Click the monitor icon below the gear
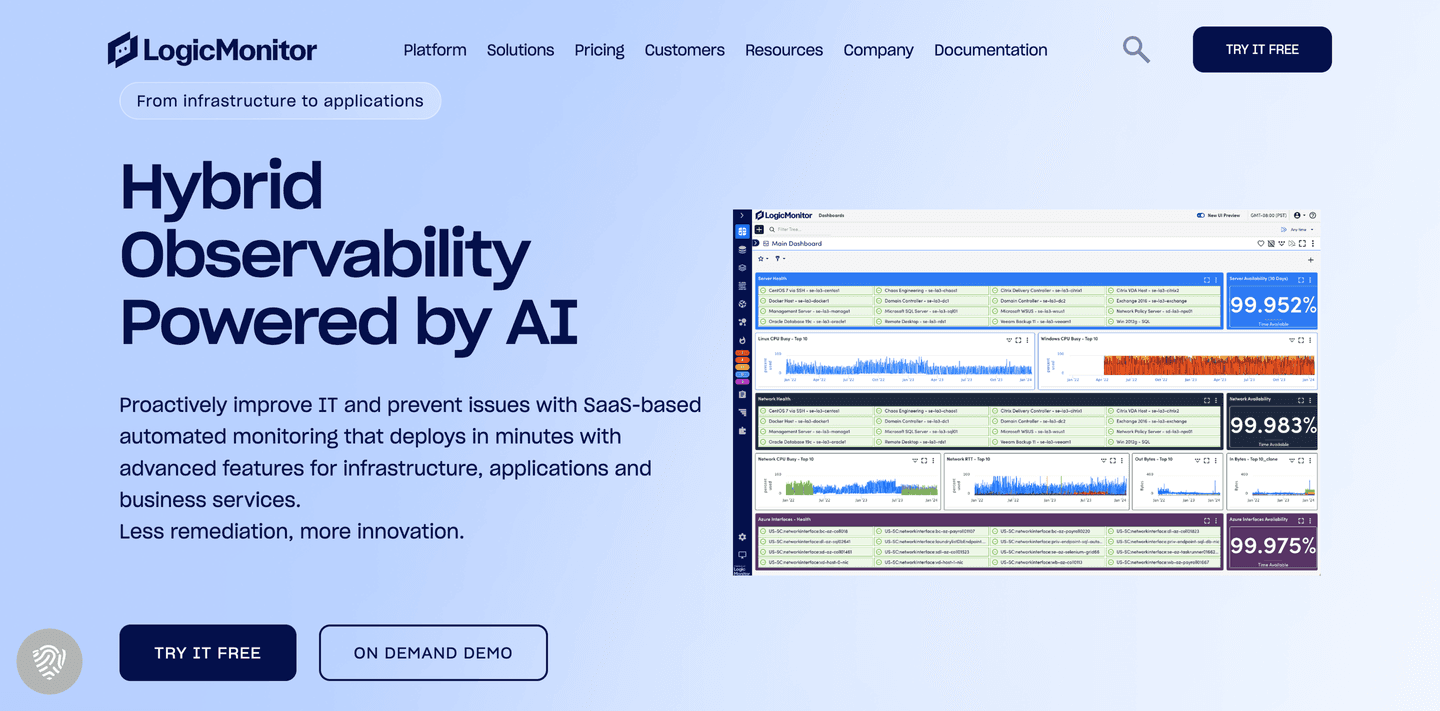This screenshot has height=711, width=1440. coord(742,555)
